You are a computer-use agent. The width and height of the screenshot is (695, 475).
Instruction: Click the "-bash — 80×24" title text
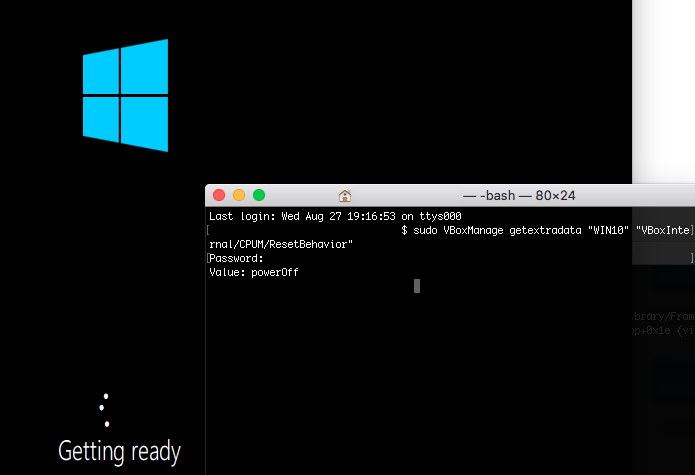pyautogui.click(x=519, y=195)
